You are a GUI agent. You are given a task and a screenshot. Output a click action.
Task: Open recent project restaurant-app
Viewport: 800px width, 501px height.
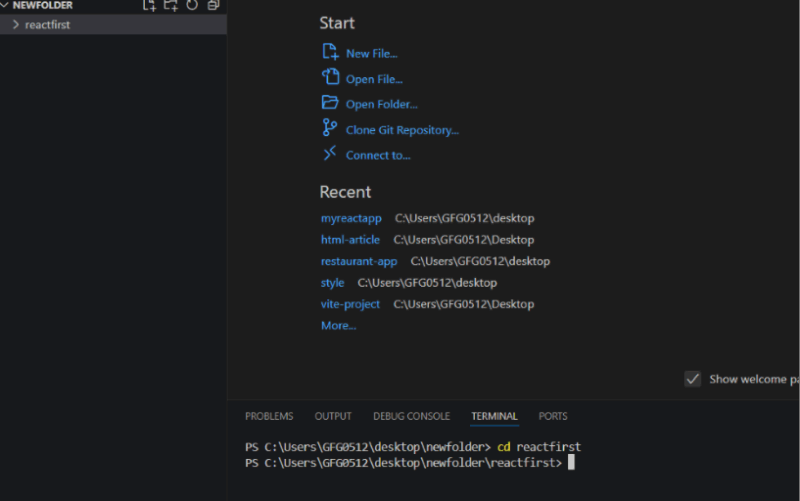click(x=359, y=261)
